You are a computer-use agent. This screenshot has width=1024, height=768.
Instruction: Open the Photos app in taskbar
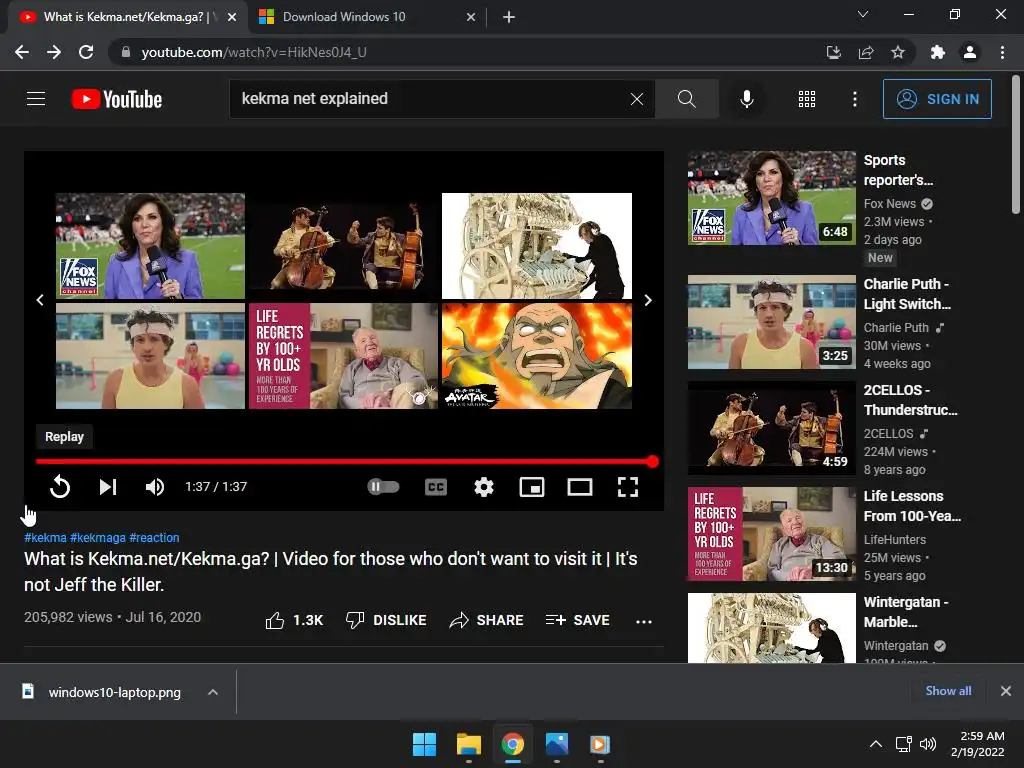coord(556,744)
